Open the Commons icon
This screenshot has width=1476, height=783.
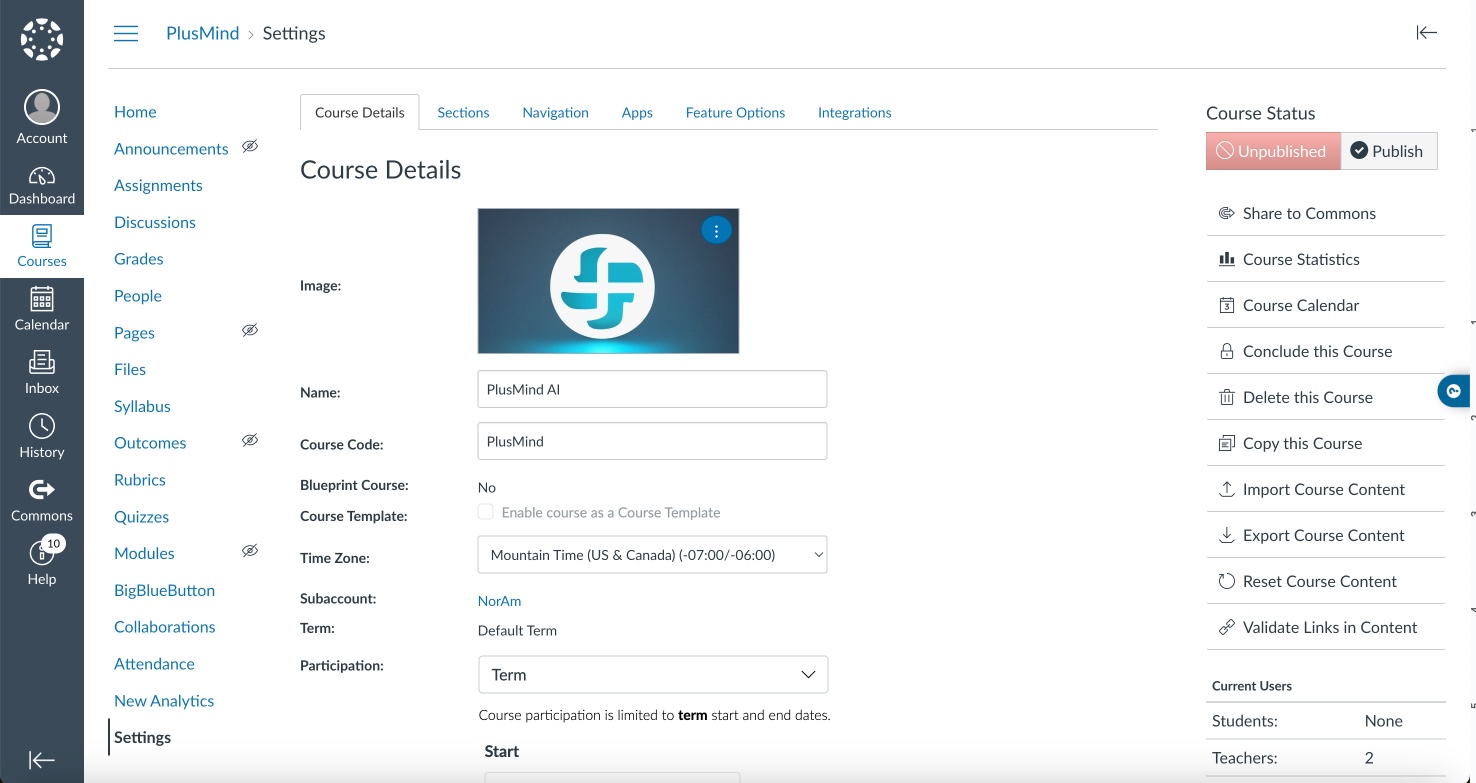pyautogui.click(x=42, y=500)
